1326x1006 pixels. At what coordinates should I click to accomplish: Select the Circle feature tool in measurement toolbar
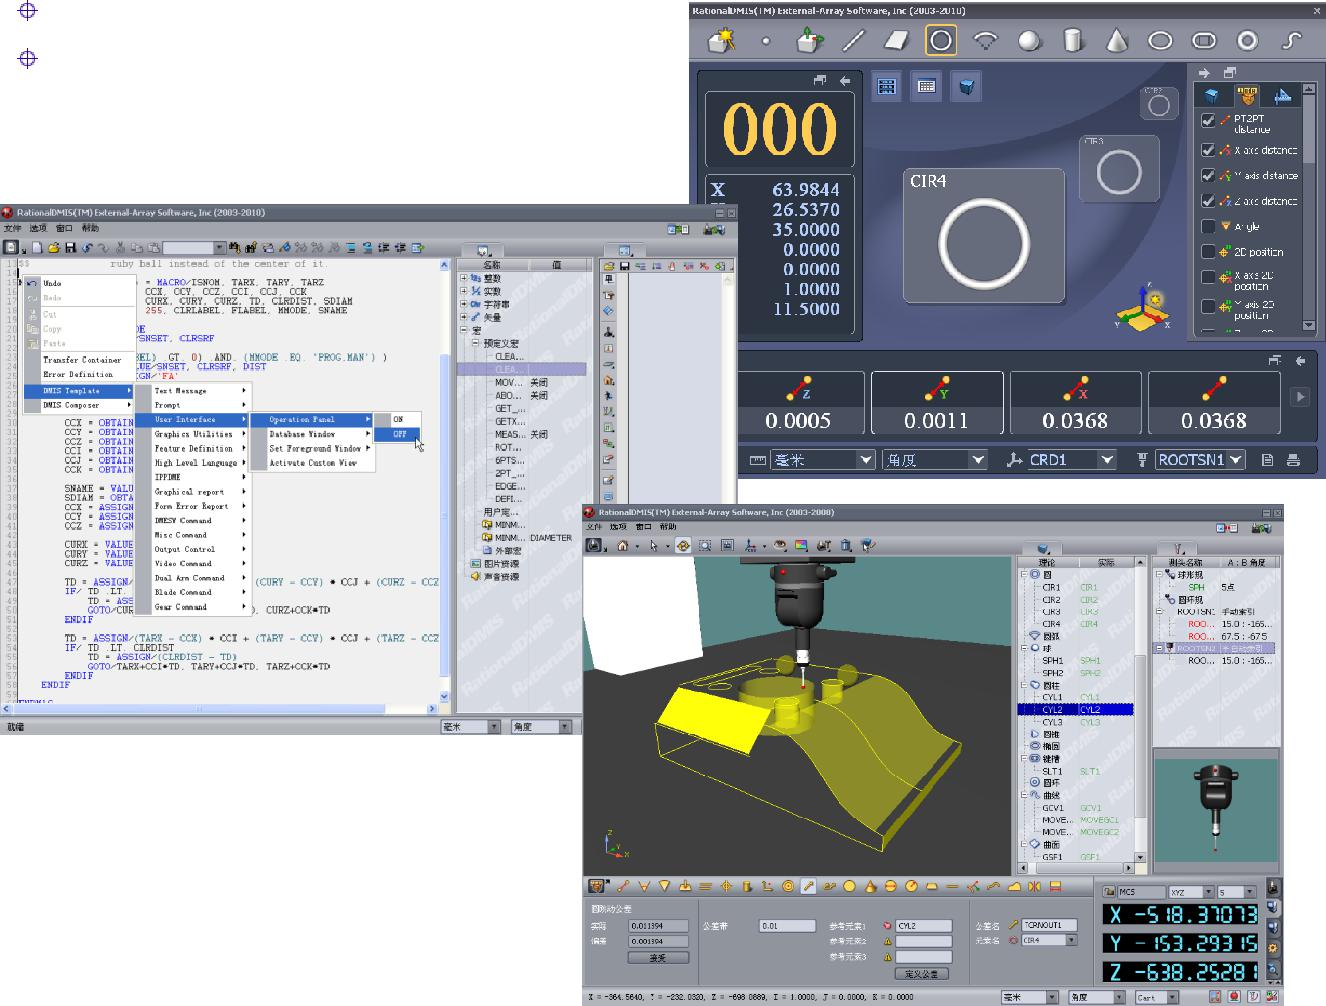click(x=940, y=41)
